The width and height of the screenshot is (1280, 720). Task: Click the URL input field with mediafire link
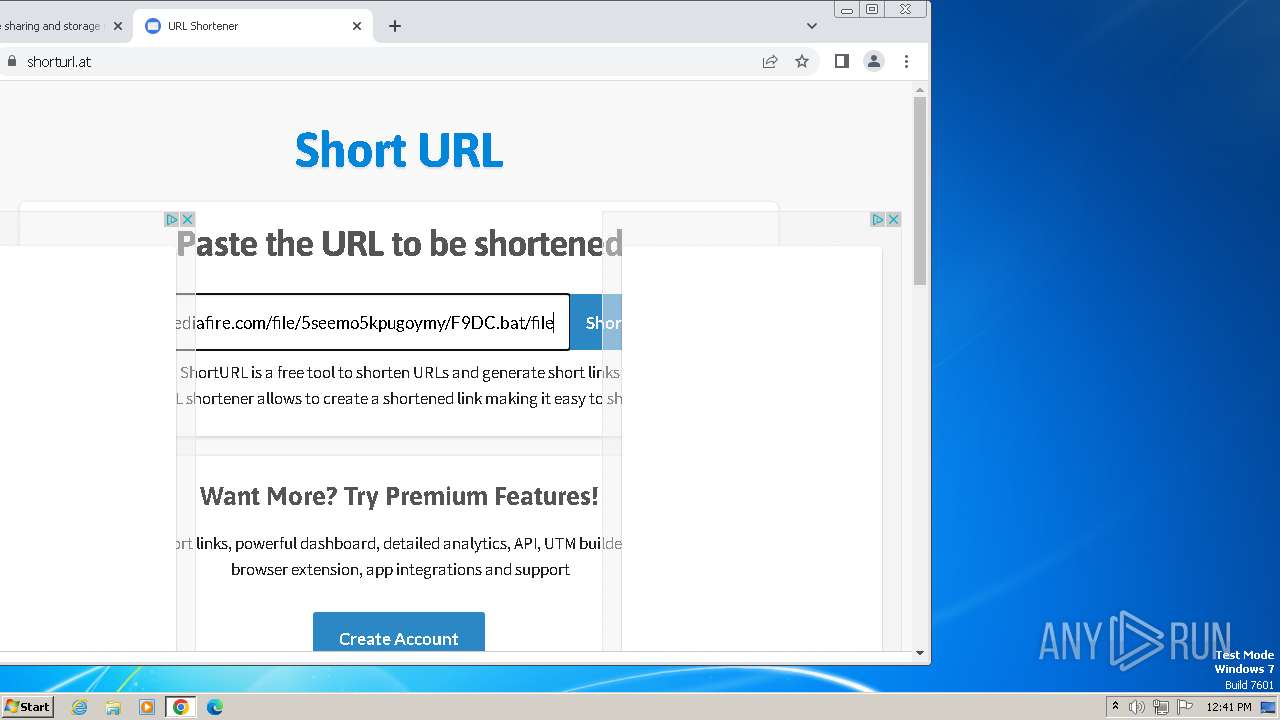pos(373,322)
